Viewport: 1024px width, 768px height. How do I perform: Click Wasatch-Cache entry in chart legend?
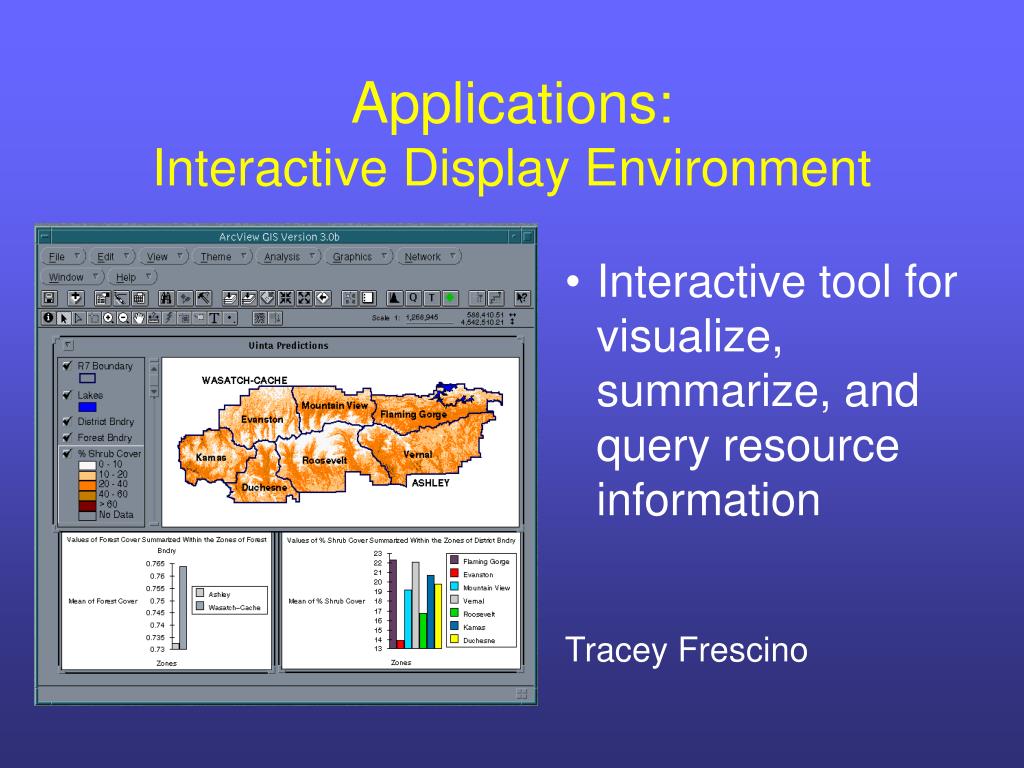click(x=229, y=607)
